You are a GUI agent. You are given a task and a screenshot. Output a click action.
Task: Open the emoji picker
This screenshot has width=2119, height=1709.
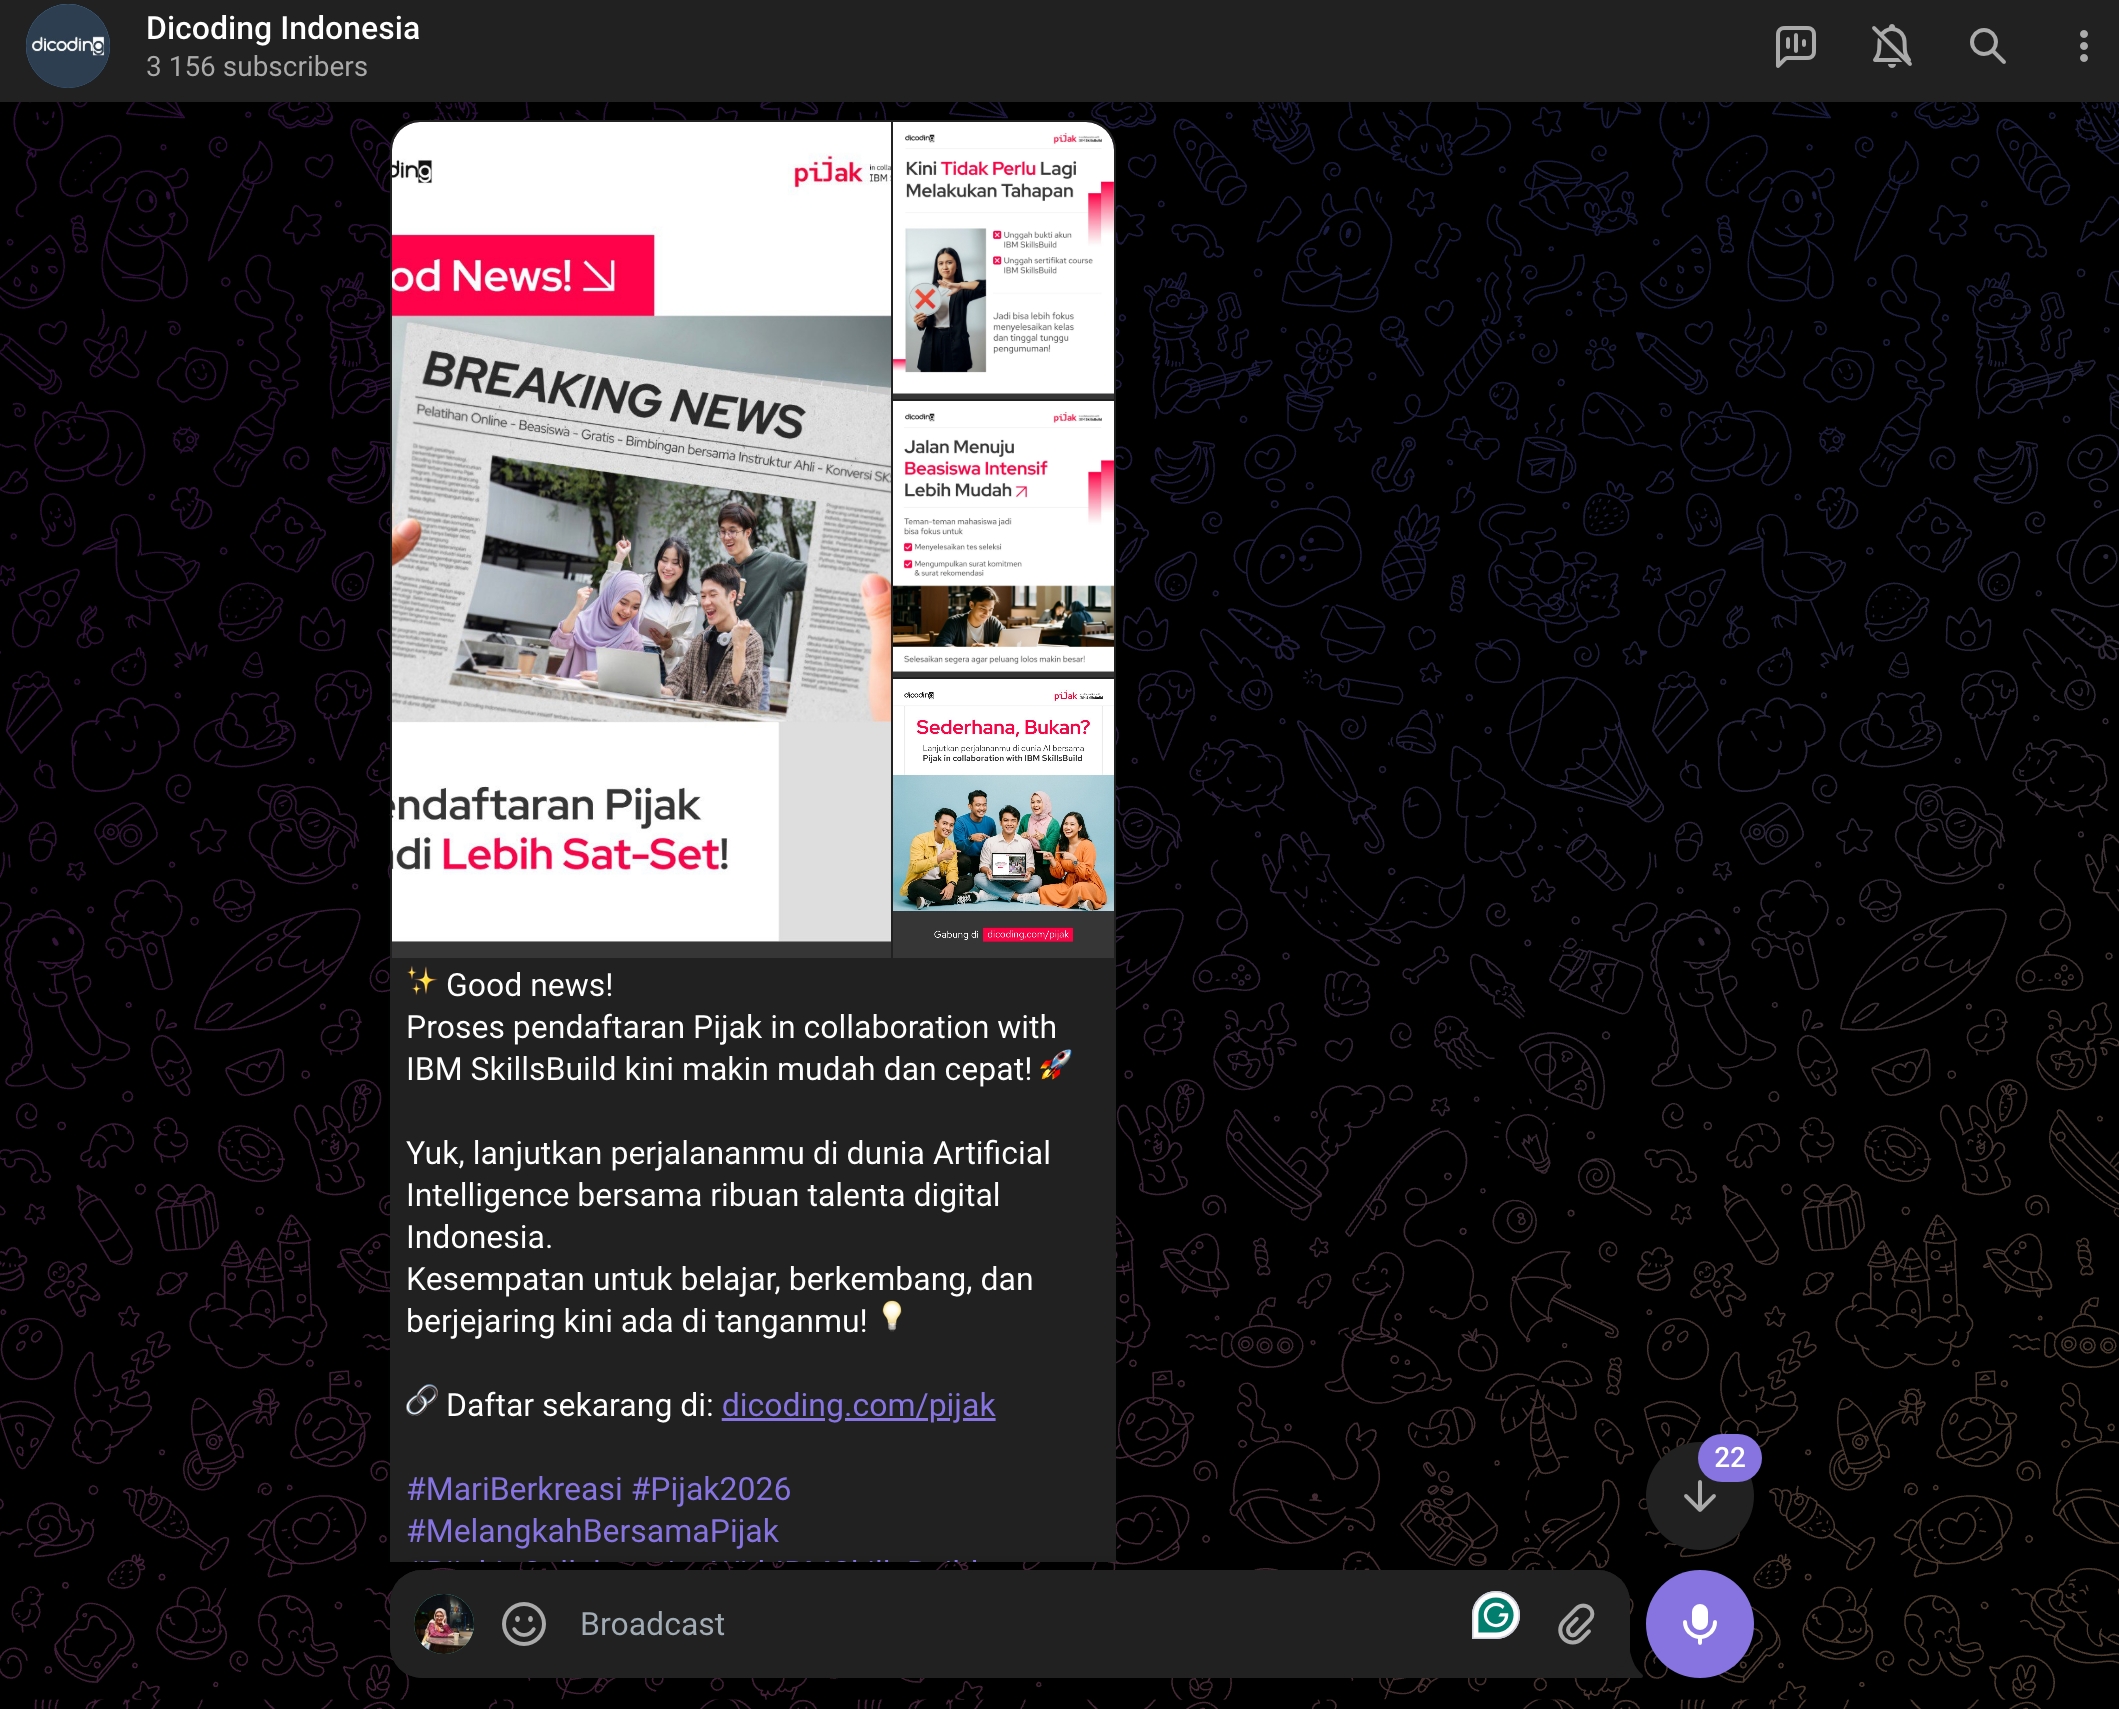click(x=523, y=1624)
